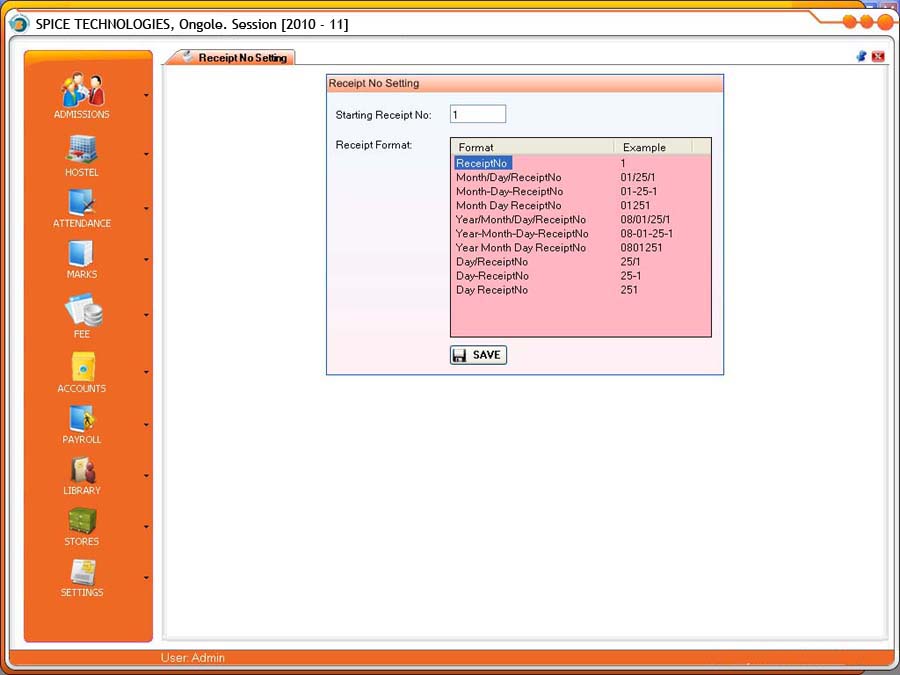Open the Library module icon
This screenshot has height=675, width=900.
[x=82, y=470]
